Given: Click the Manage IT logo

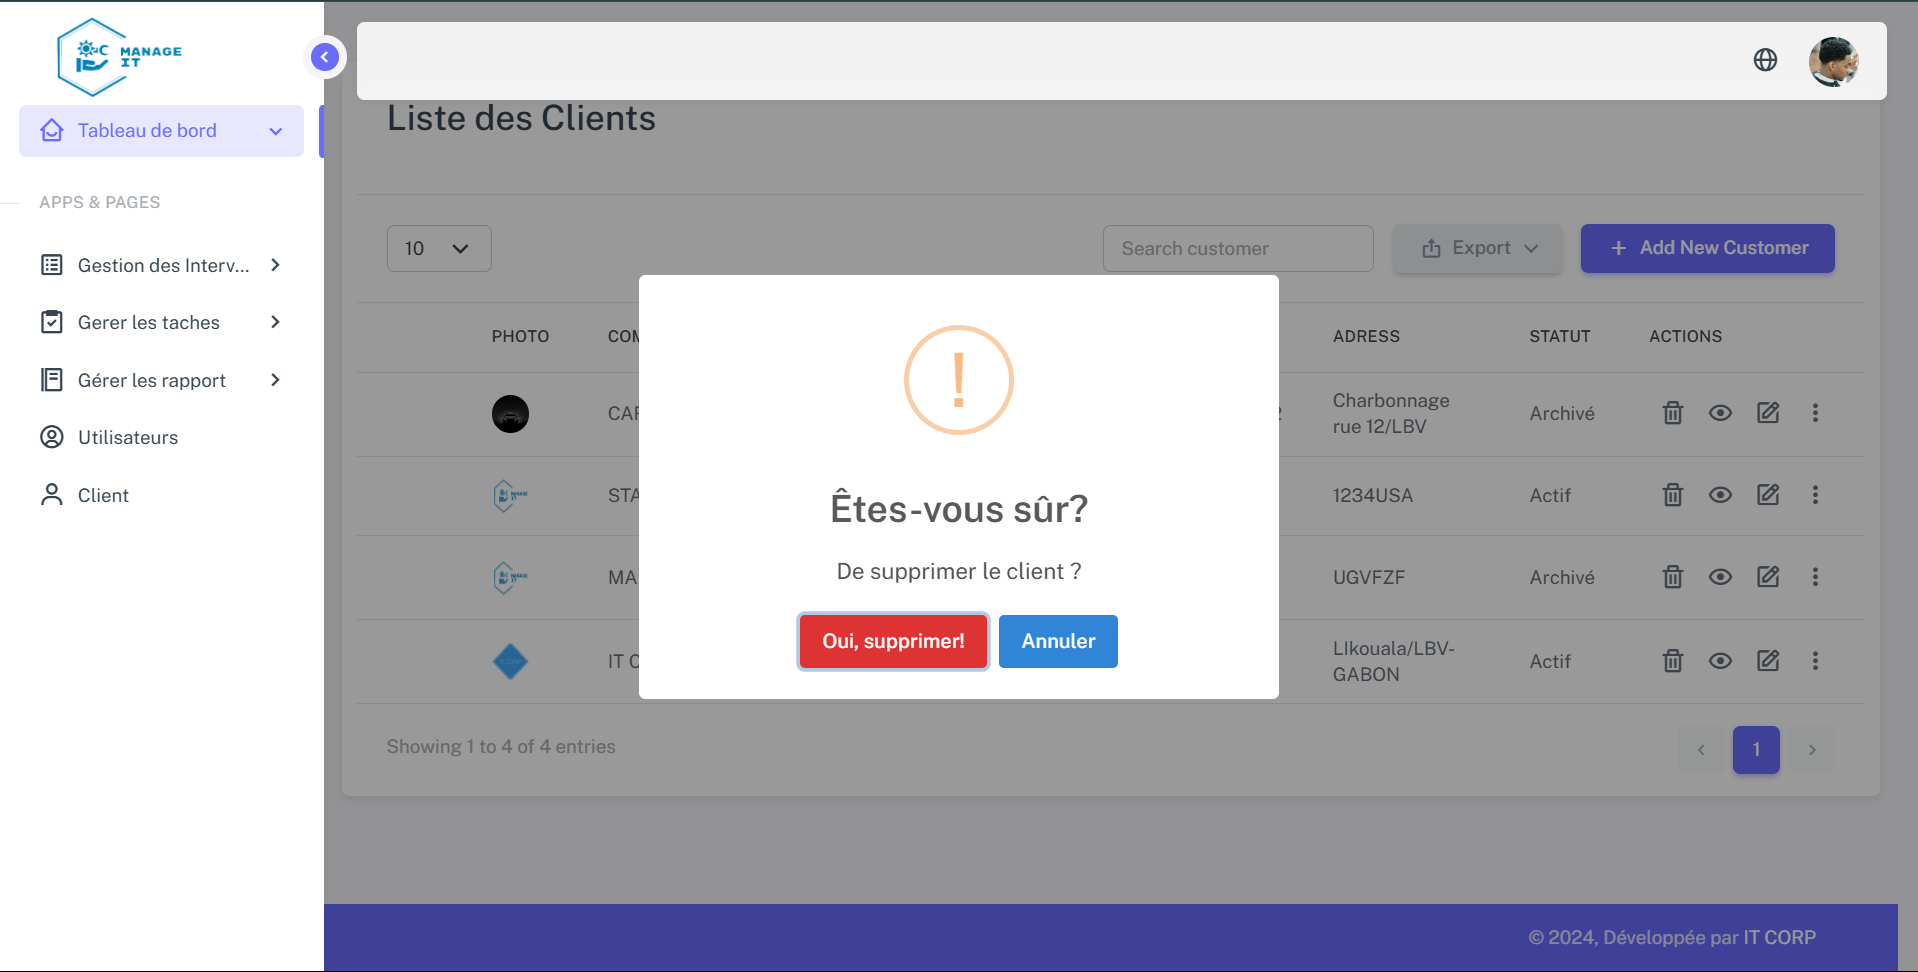Looking at the screenshot, I should (x=120, y=57).
